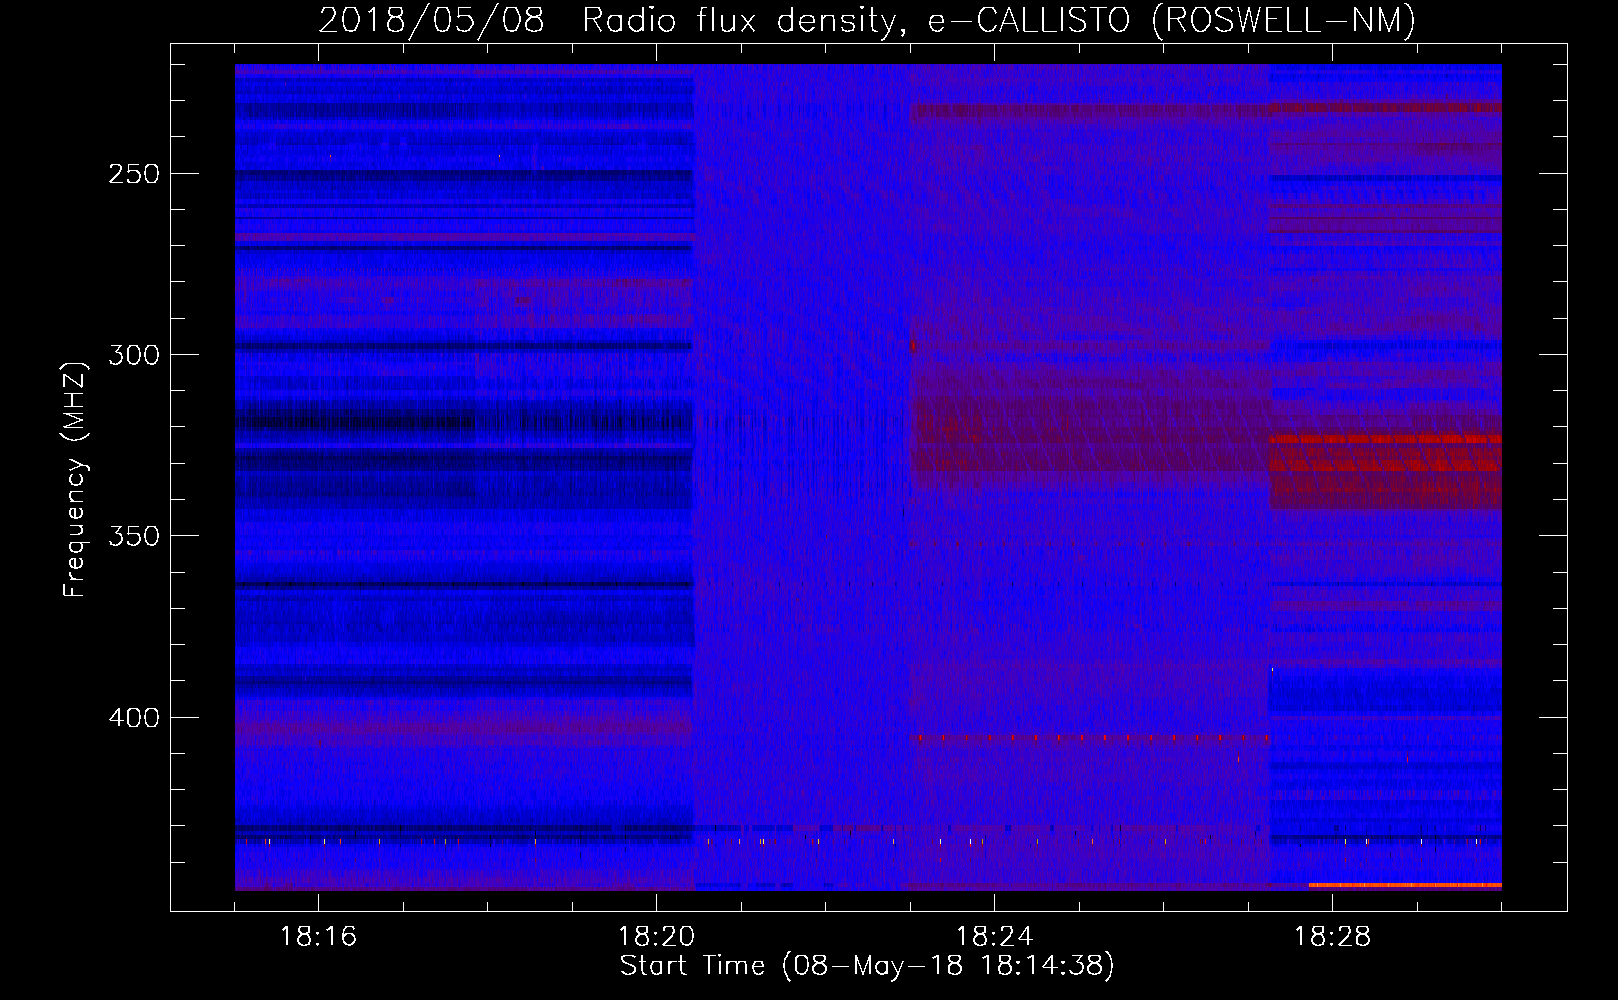Click the 350 frequency tick label
This screenshot has width=1618, height=1000.
click(x=134, y=536)
